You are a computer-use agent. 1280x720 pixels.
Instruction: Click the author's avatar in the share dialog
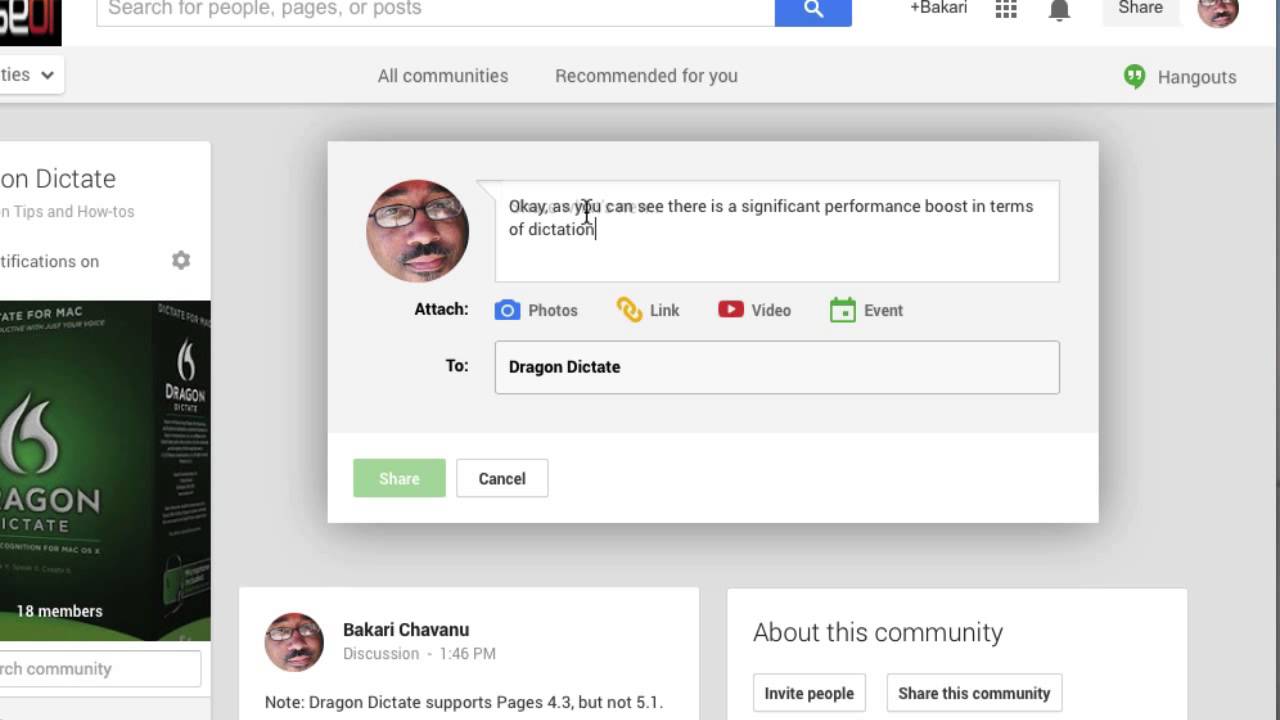tap(418, 231)
